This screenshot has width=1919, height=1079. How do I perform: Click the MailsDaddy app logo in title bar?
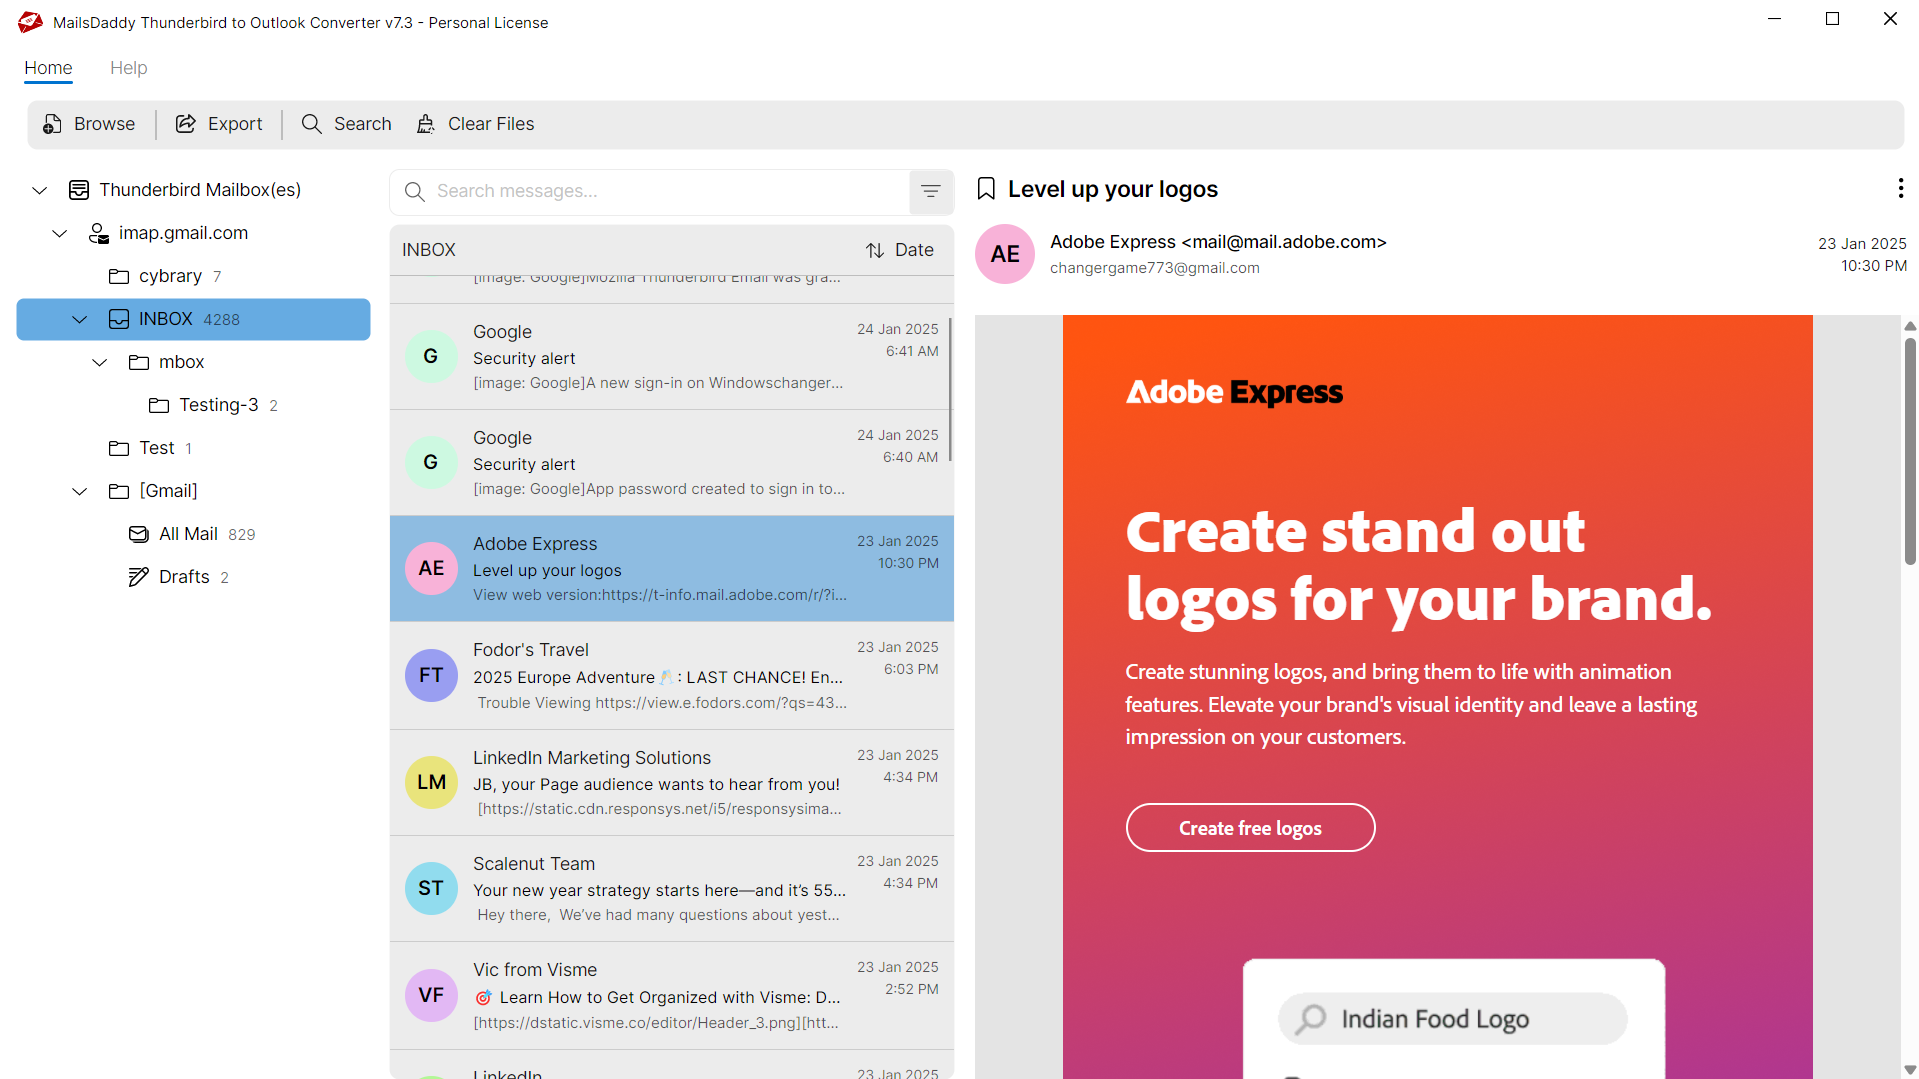point(30,22)
